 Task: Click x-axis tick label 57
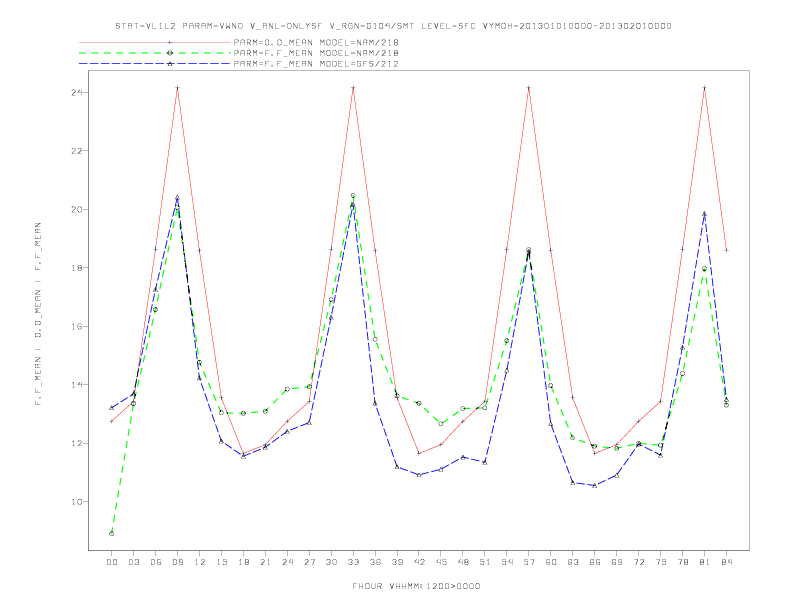(529, 562)
